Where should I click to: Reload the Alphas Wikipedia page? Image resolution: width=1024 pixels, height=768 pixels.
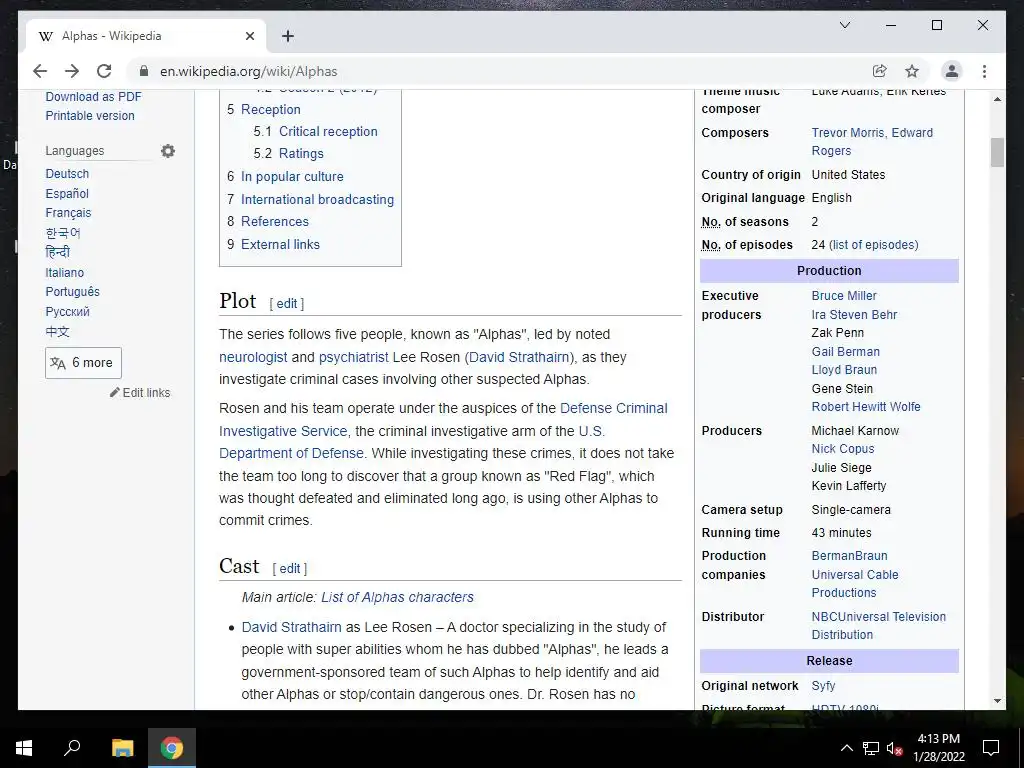pos(104,71)
